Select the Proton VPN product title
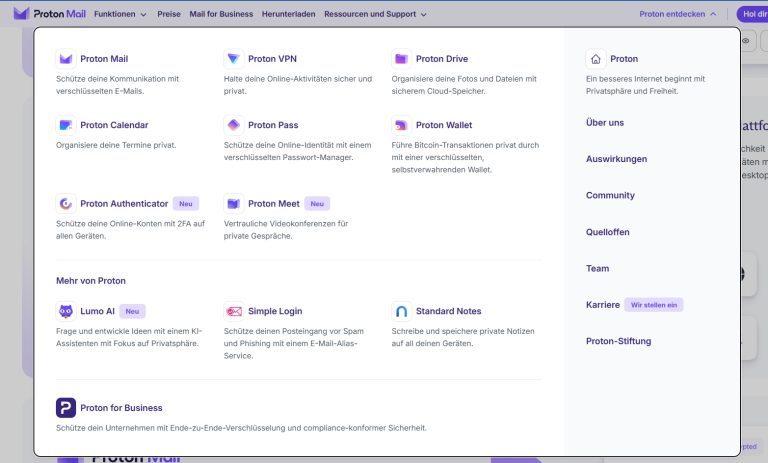The height and width of the screenshot is (463, 768). click(272, 59)
